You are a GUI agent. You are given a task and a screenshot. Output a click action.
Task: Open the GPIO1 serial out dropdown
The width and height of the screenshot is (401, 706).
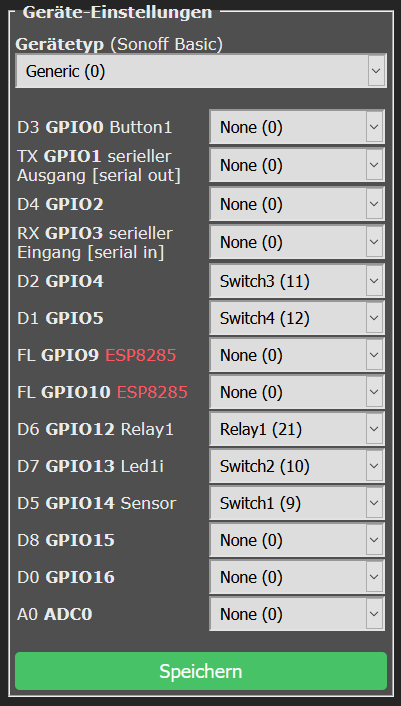[297, 166]
